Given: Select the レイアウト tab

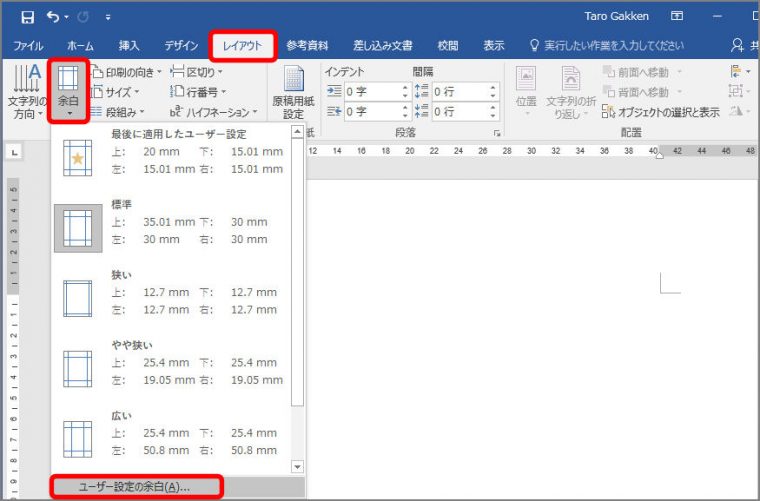Looking at the screenshot, I should pyautogui.click(x=242, y=46).
